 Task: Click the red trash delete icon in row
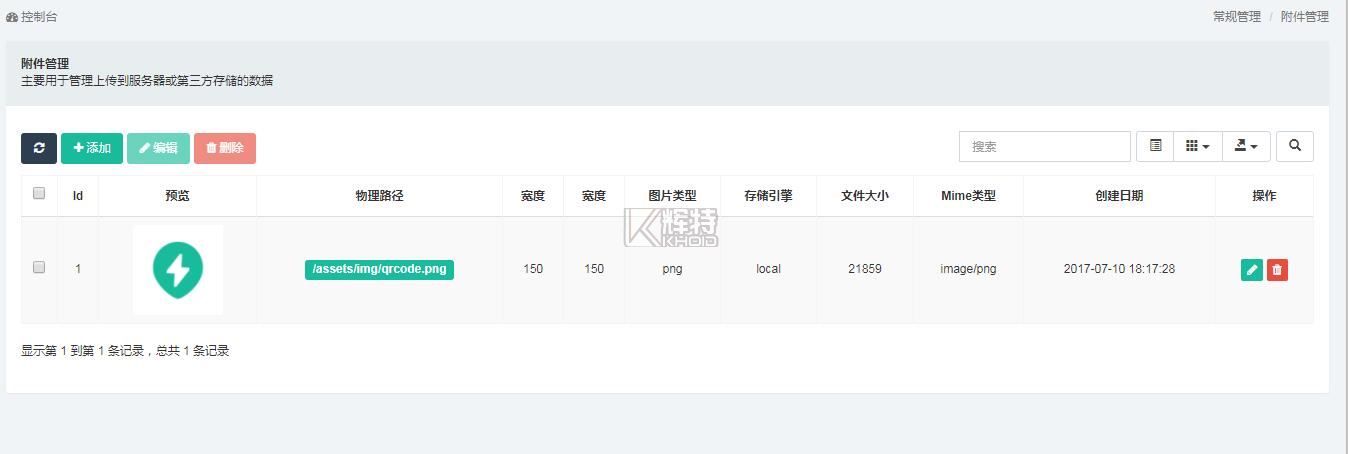[x=1277, y=270]
